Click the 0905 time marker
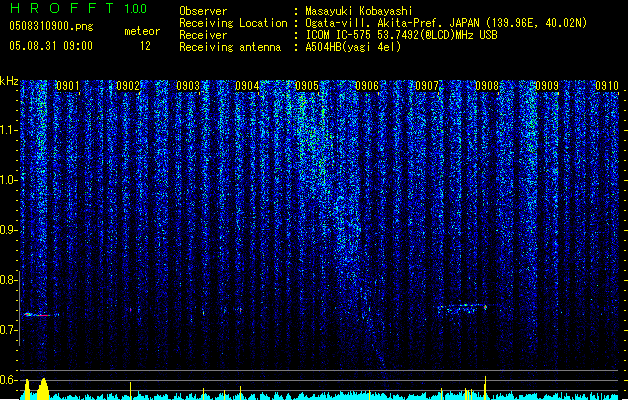629x400 pixels. pos(307,86)
